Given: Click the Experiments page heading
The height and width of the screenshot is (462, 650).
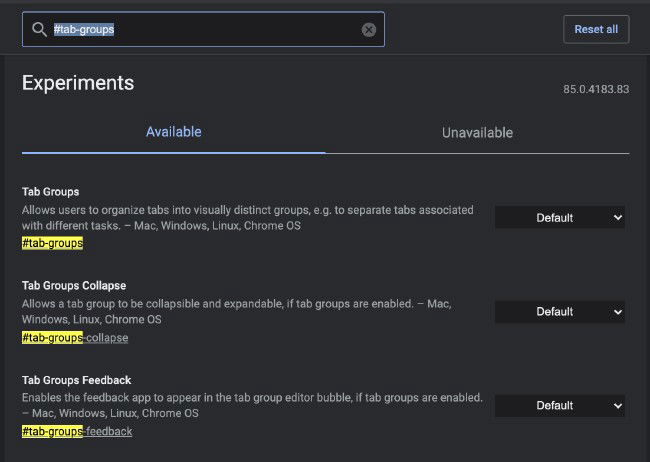Looking at the screenshot, I should 78,83.
